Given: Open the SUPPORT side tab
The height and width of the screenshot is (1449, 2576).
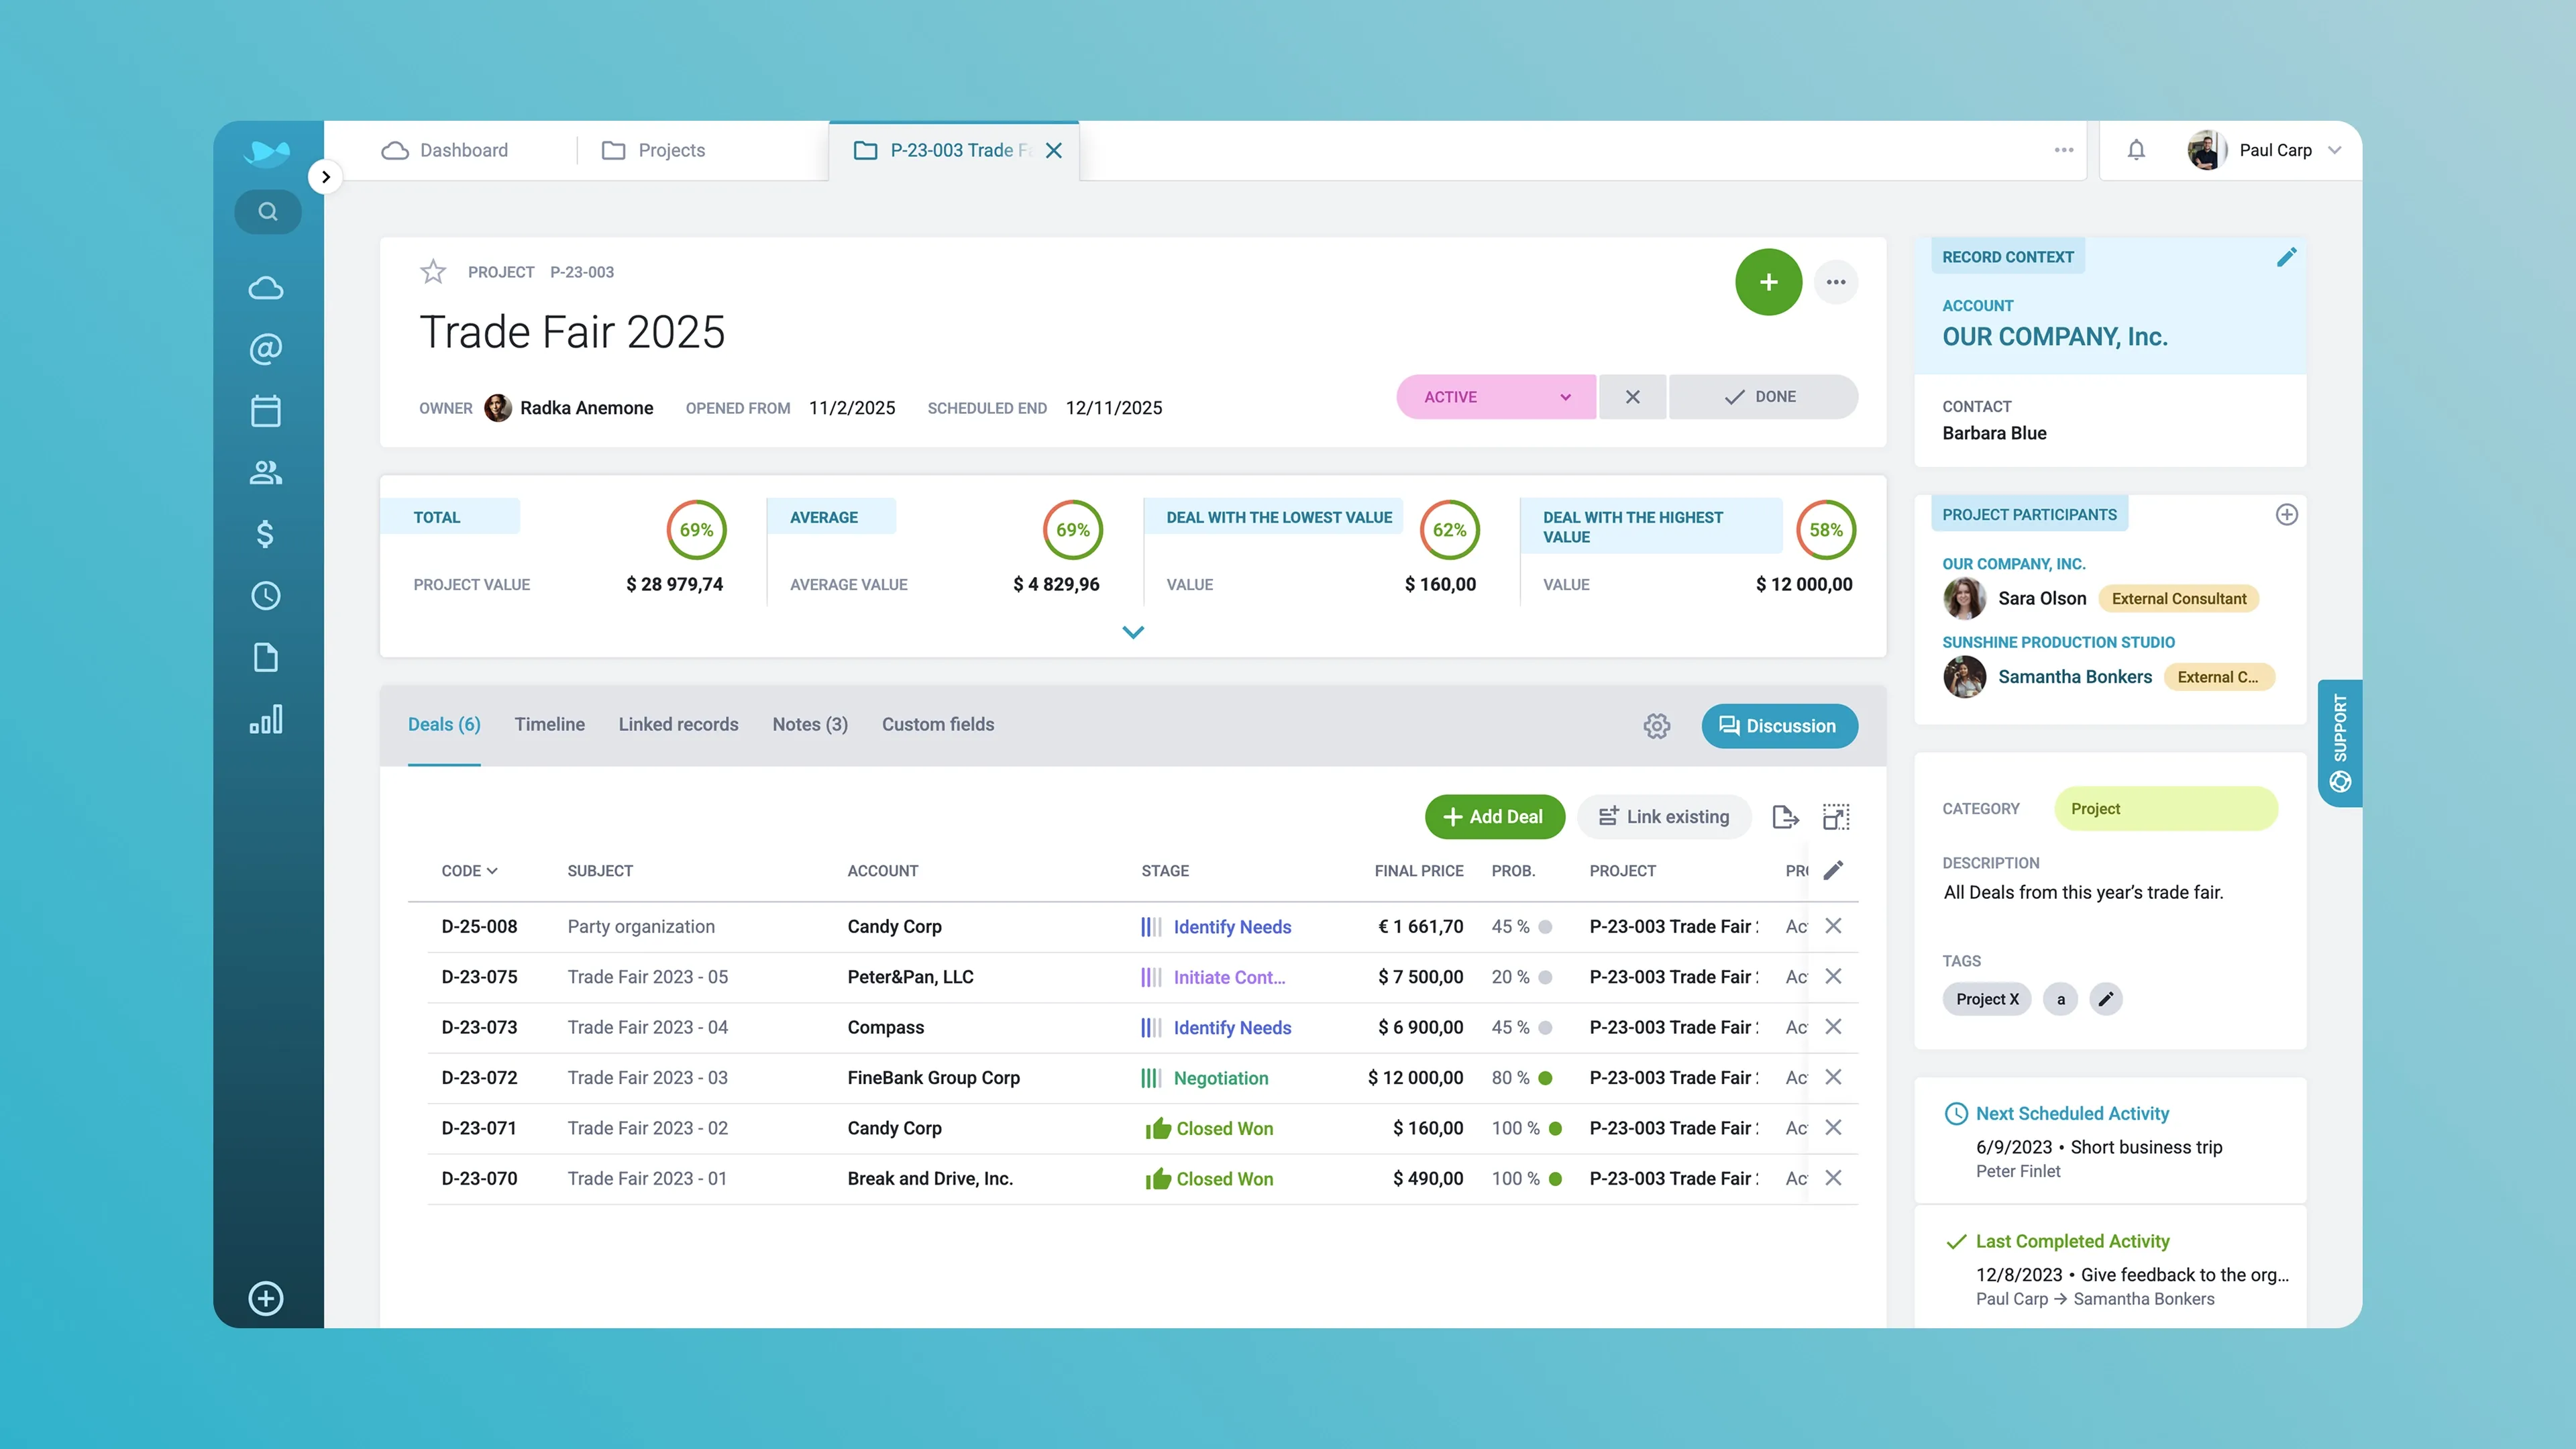Looking at the screenshot, I should pos(2340,743).
